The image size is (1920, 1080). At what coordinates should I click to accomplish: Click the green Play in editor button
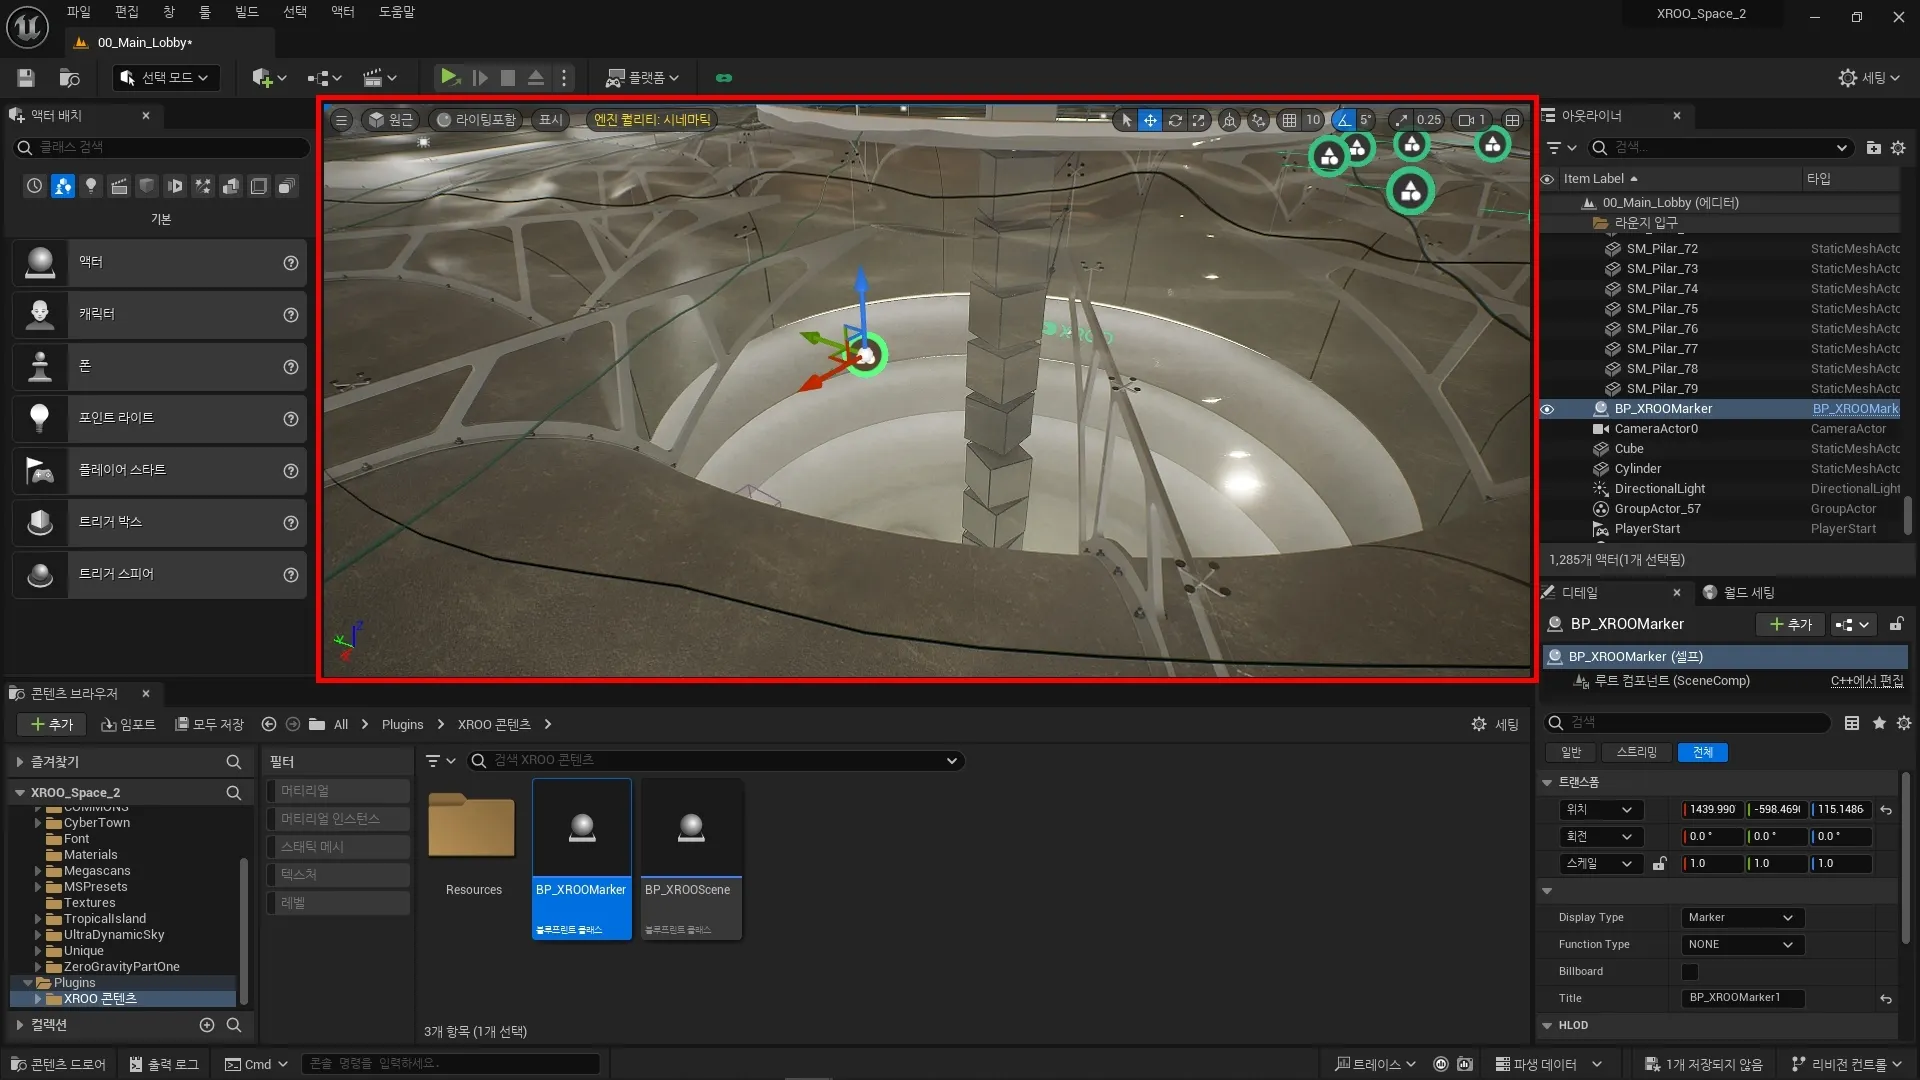[x=449, y=77]
